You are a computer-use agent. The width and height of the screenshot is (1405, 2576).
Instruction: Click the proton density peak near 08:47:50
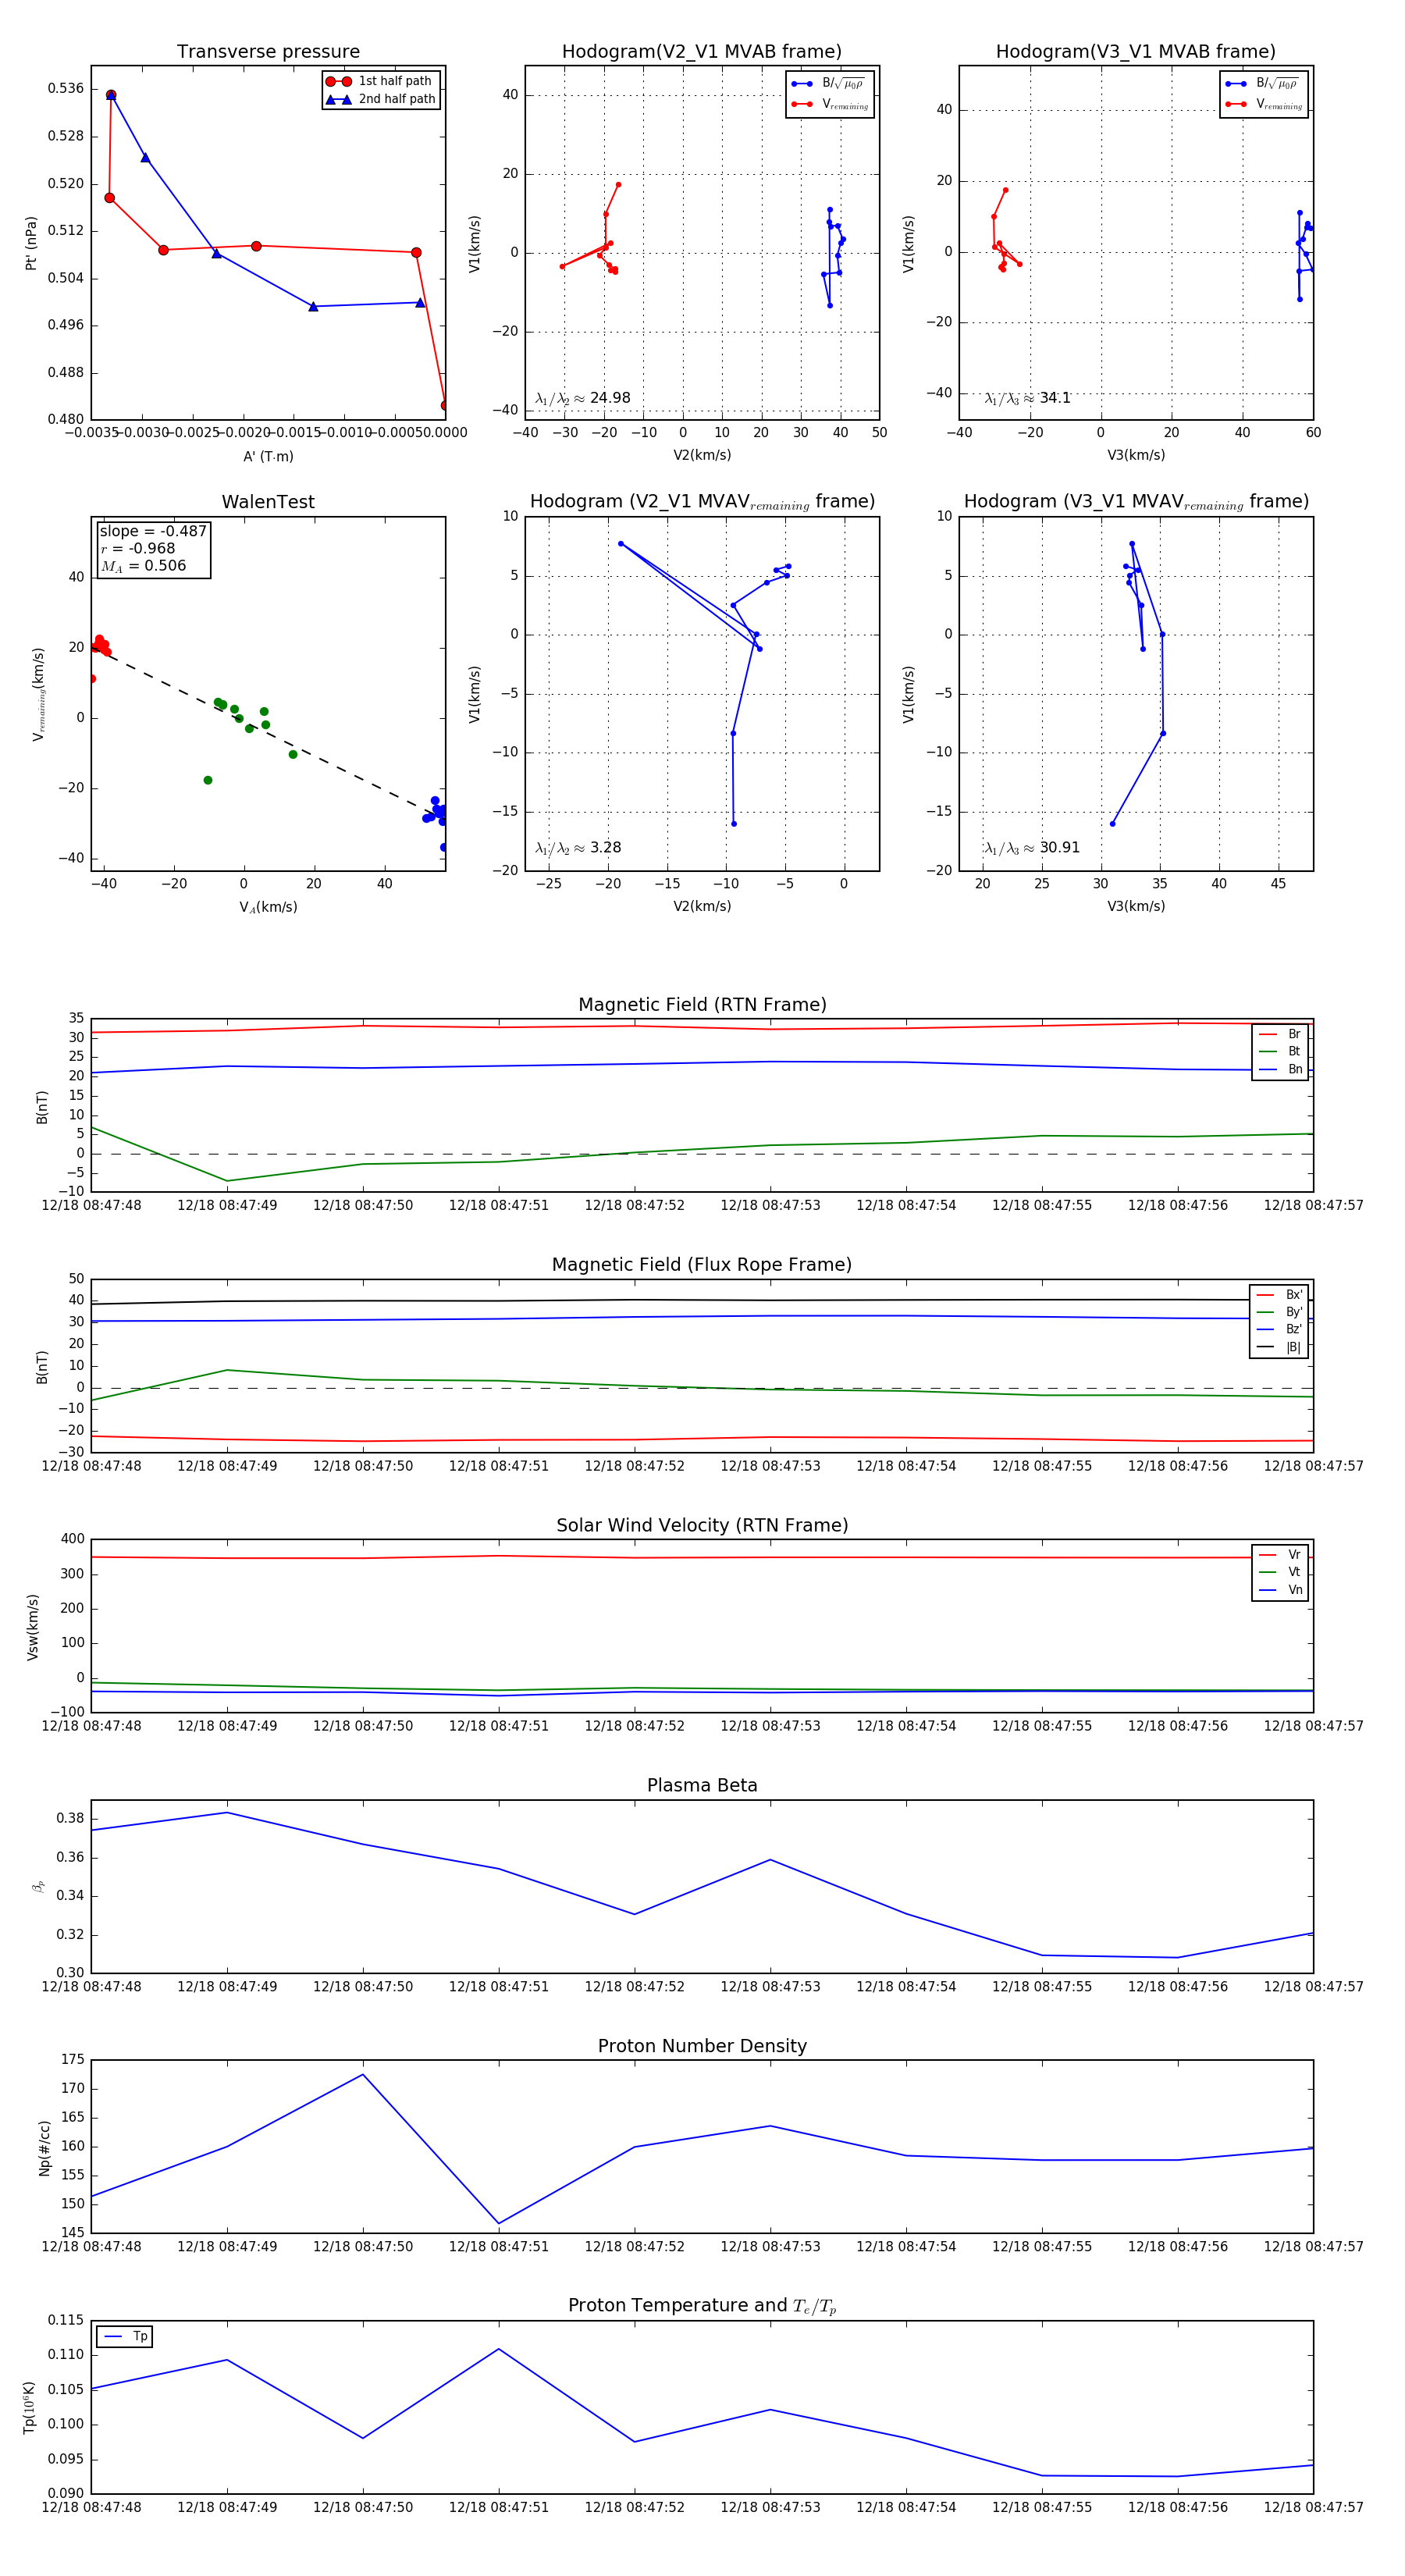[363, 2074]
